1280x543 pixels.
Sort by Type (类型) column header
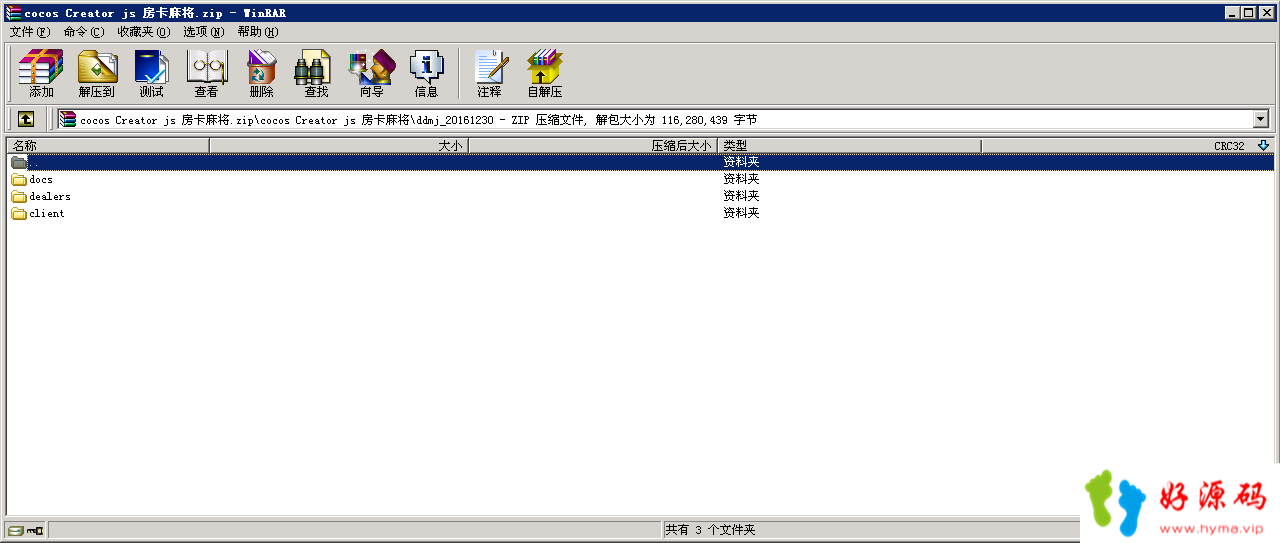coord(849,145)
